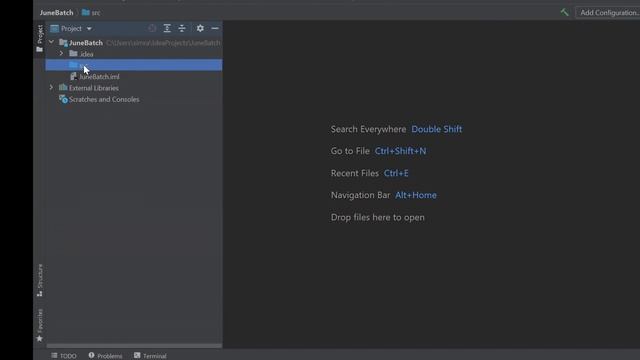Click the External Libraries icon

coord(63,87)
